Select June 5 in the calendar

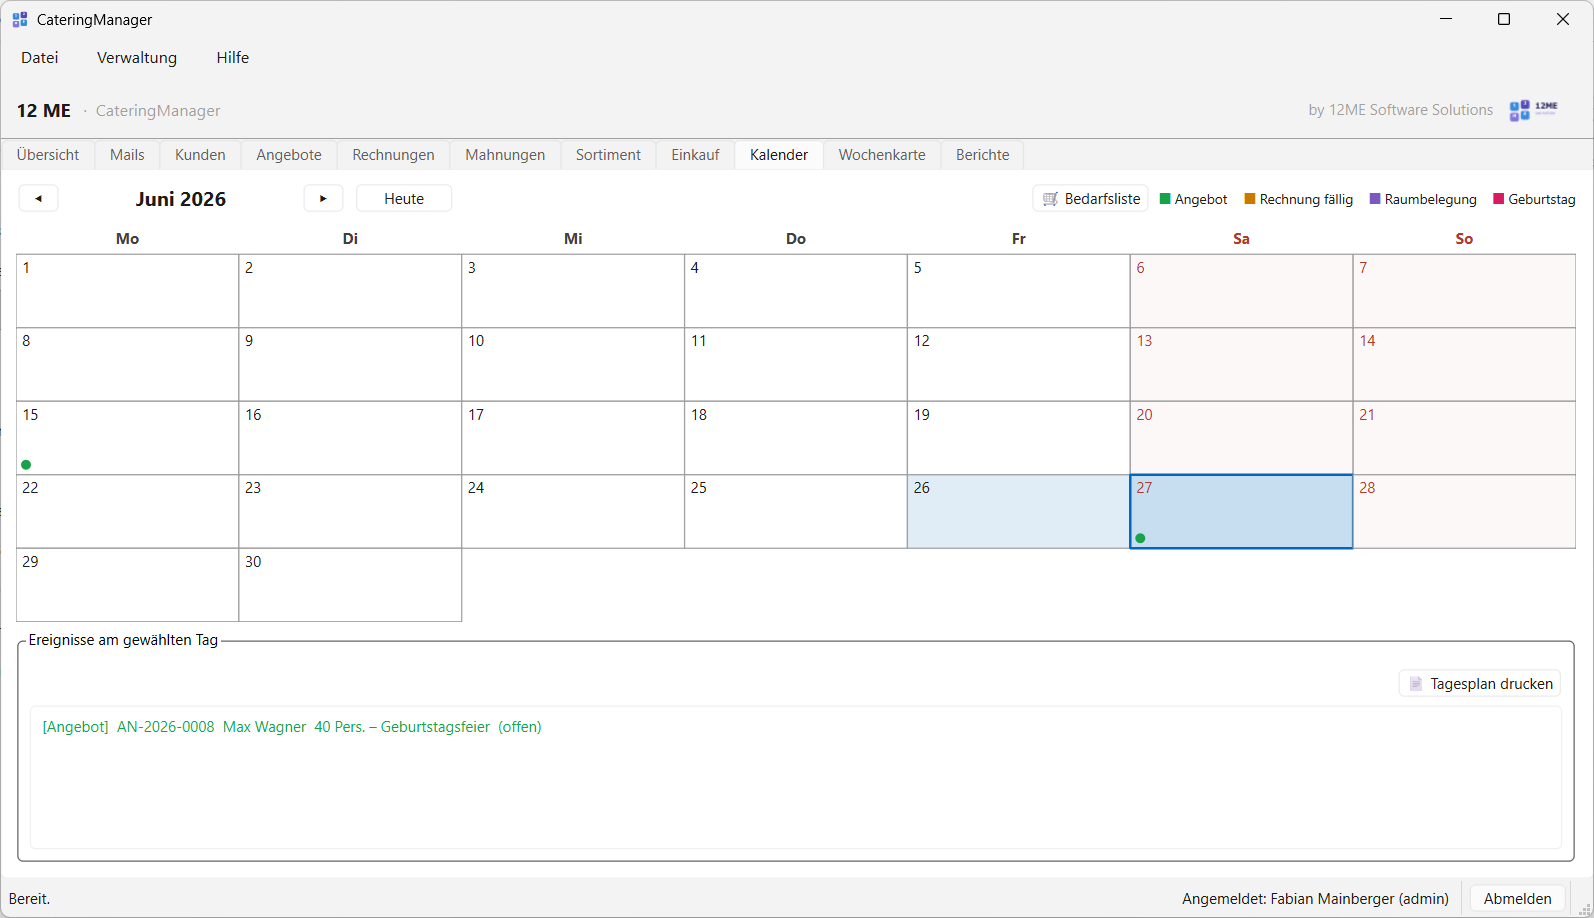[1019, 291]
